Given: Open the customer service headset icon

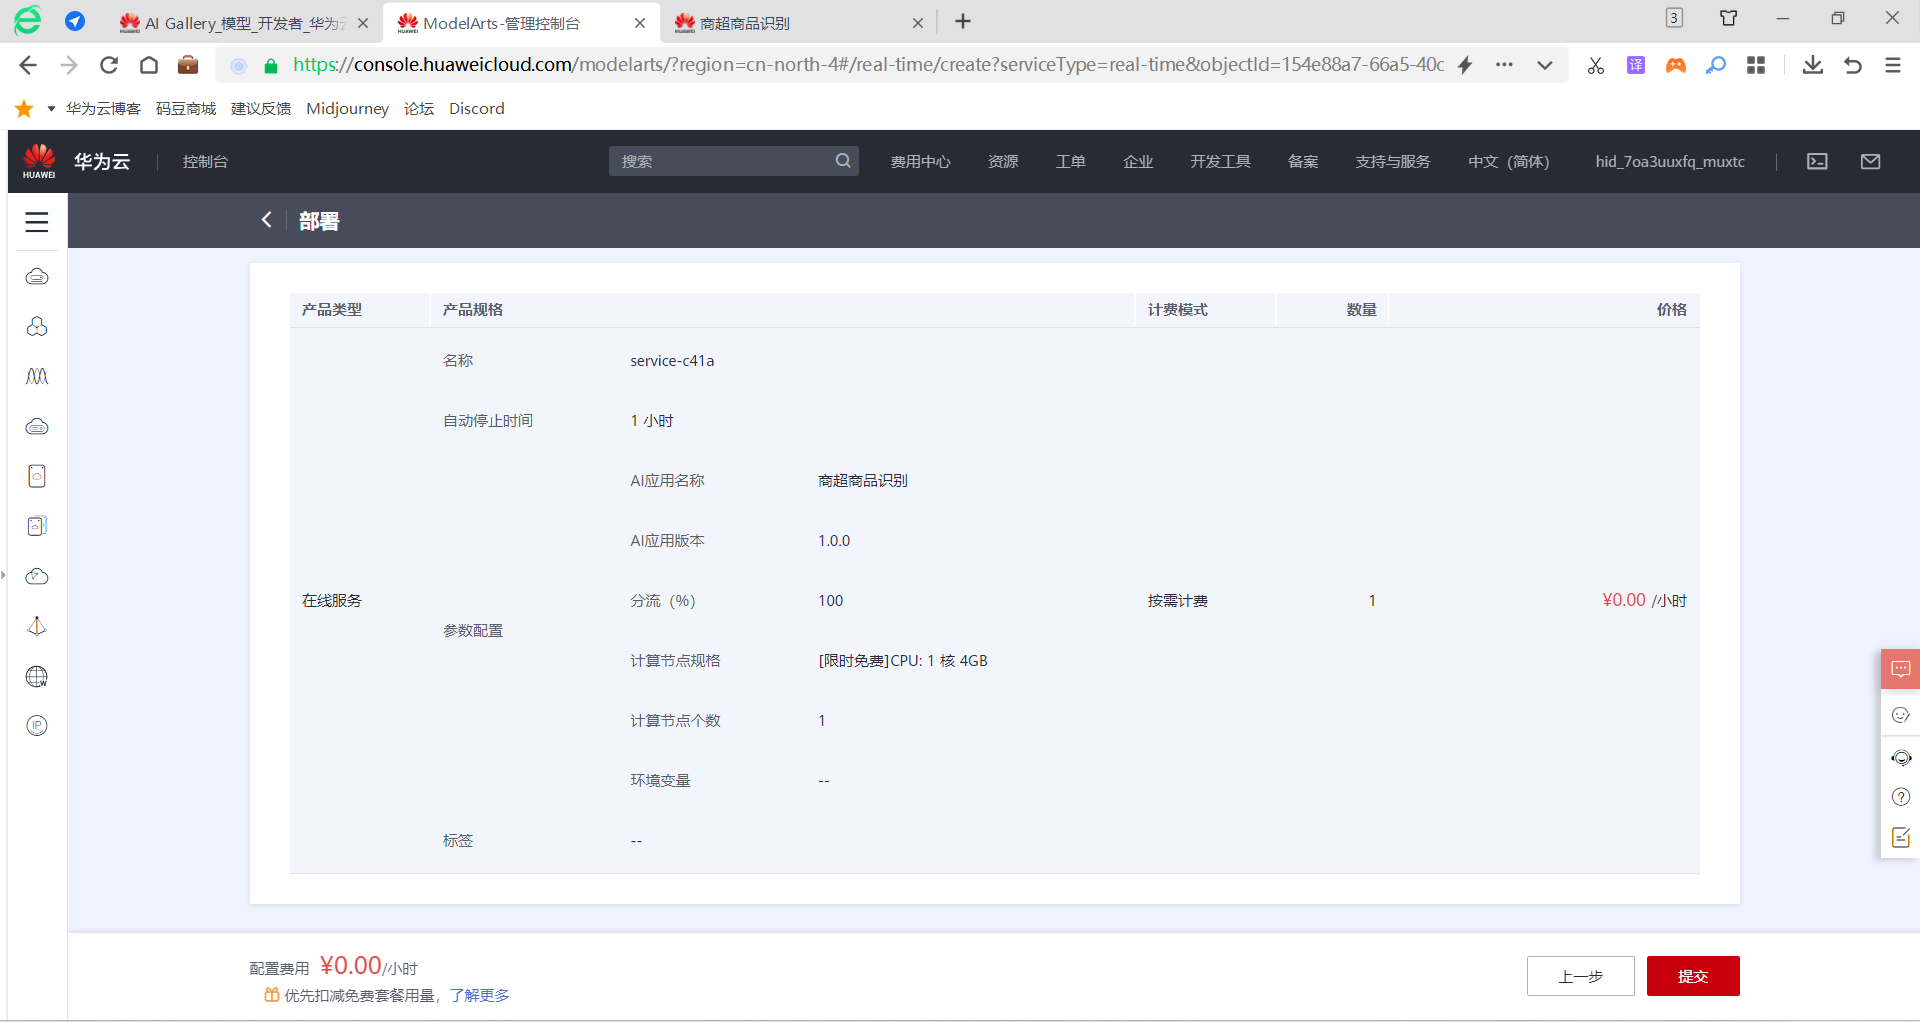Looking at the screenshot, I should (1901, 757).
